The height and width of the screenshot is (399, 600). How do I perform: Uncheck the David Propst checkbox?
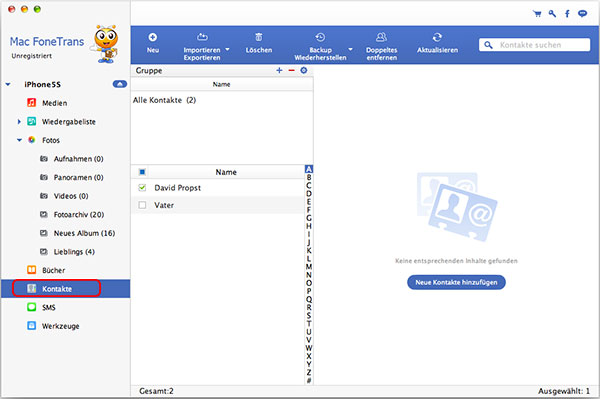(142, 187)
